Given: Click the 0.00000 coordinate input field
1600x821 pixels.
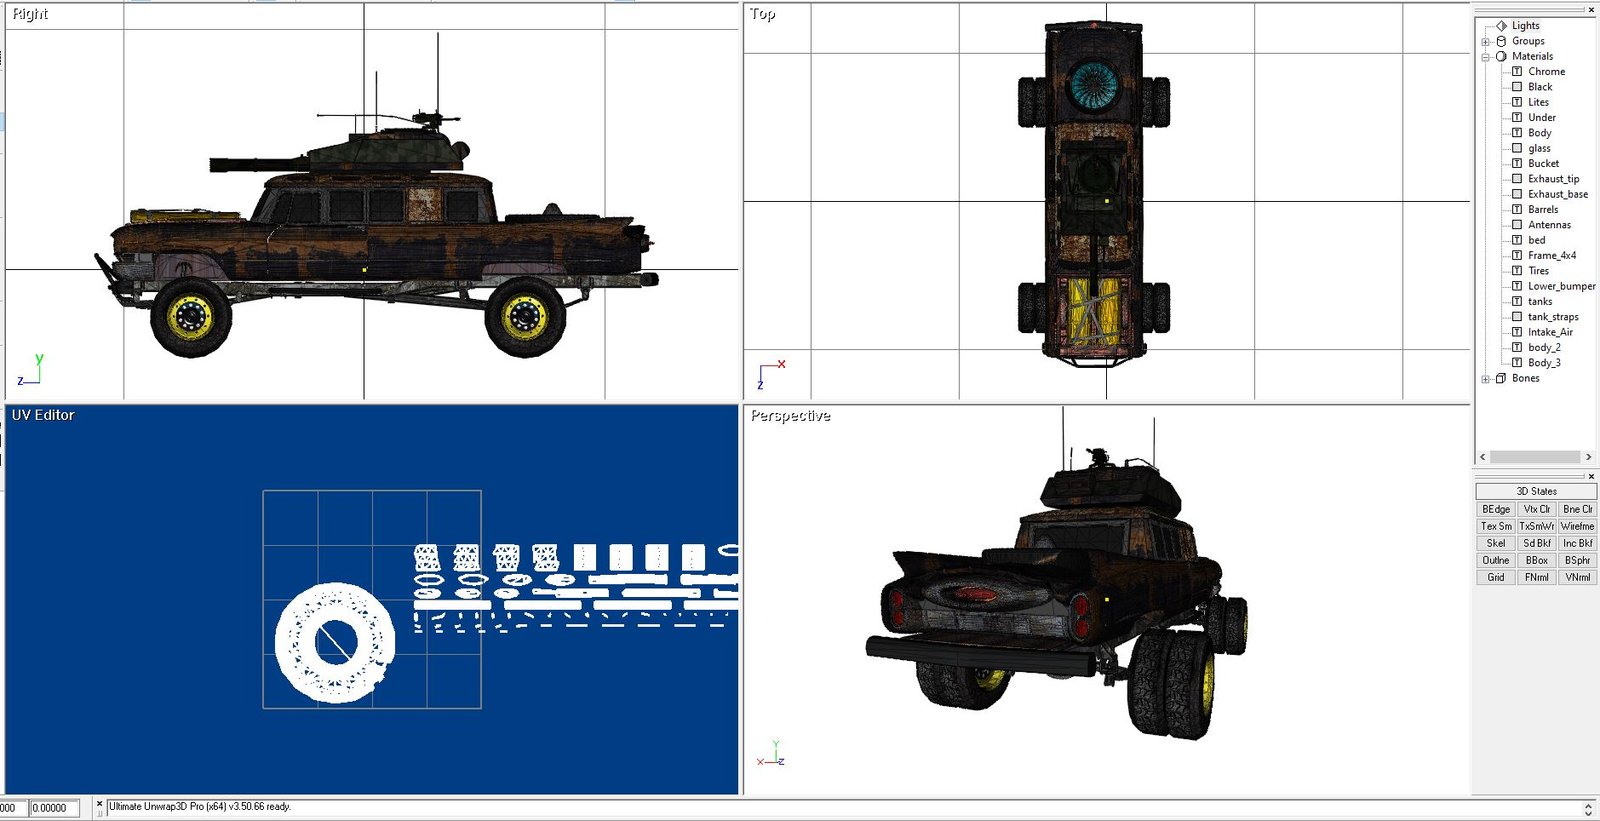Looking at the screenshot, I should (x=53, y=808).
